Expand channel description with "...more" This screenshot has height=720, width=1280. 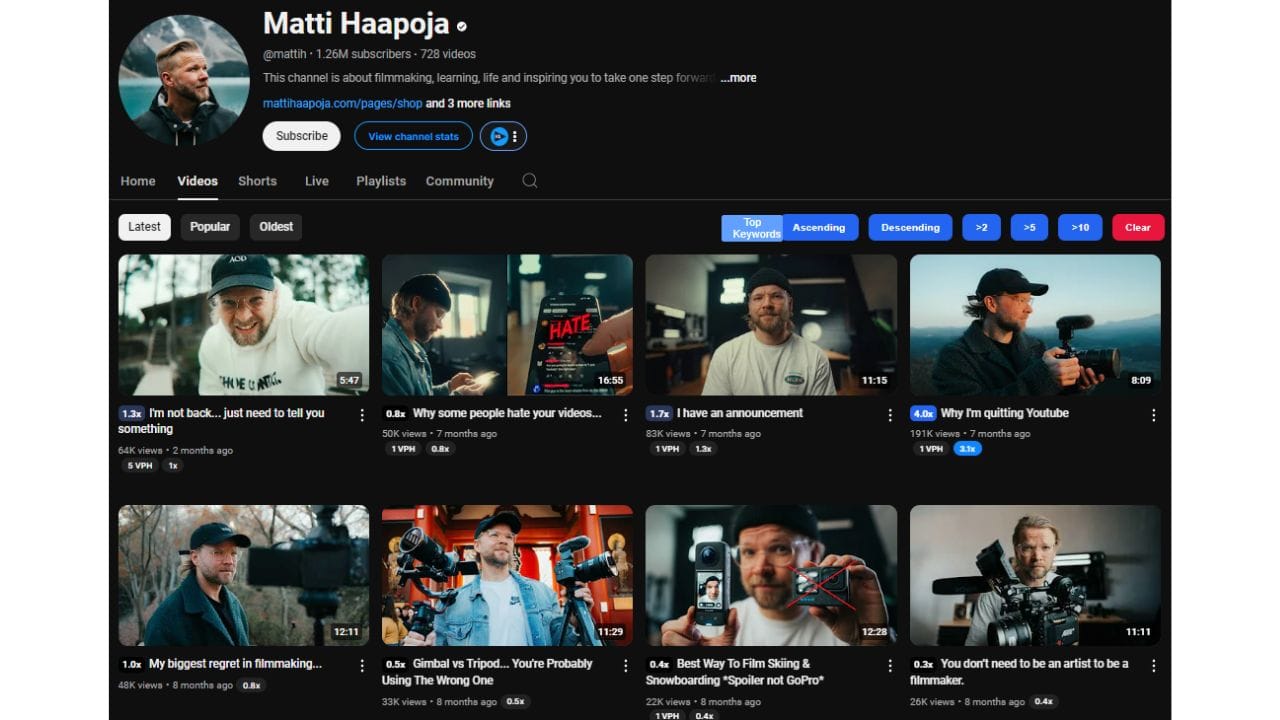coord(738,78)
